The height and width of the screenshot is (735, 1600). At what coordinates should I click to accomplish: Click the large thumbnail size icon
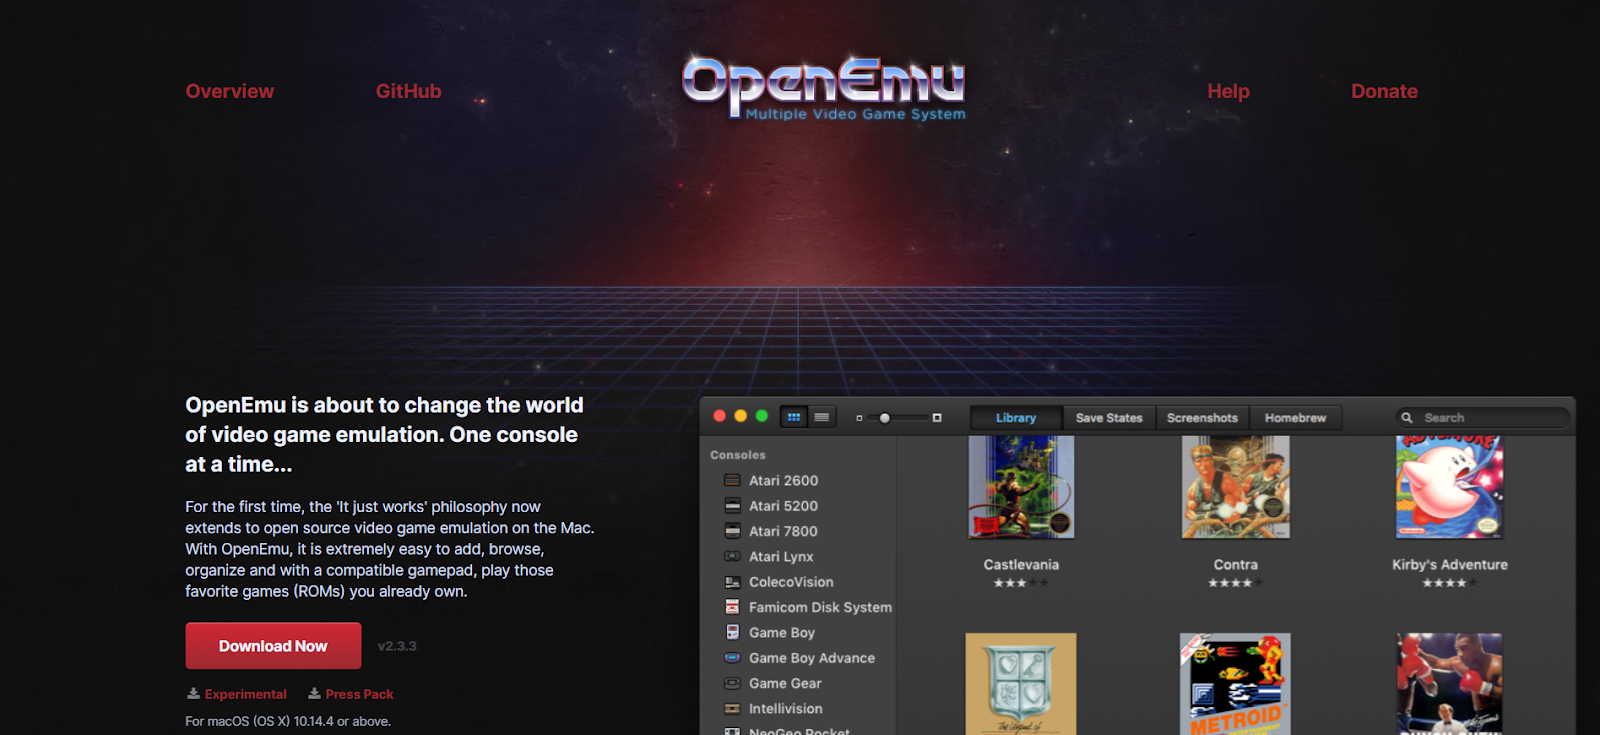[937, 418]
